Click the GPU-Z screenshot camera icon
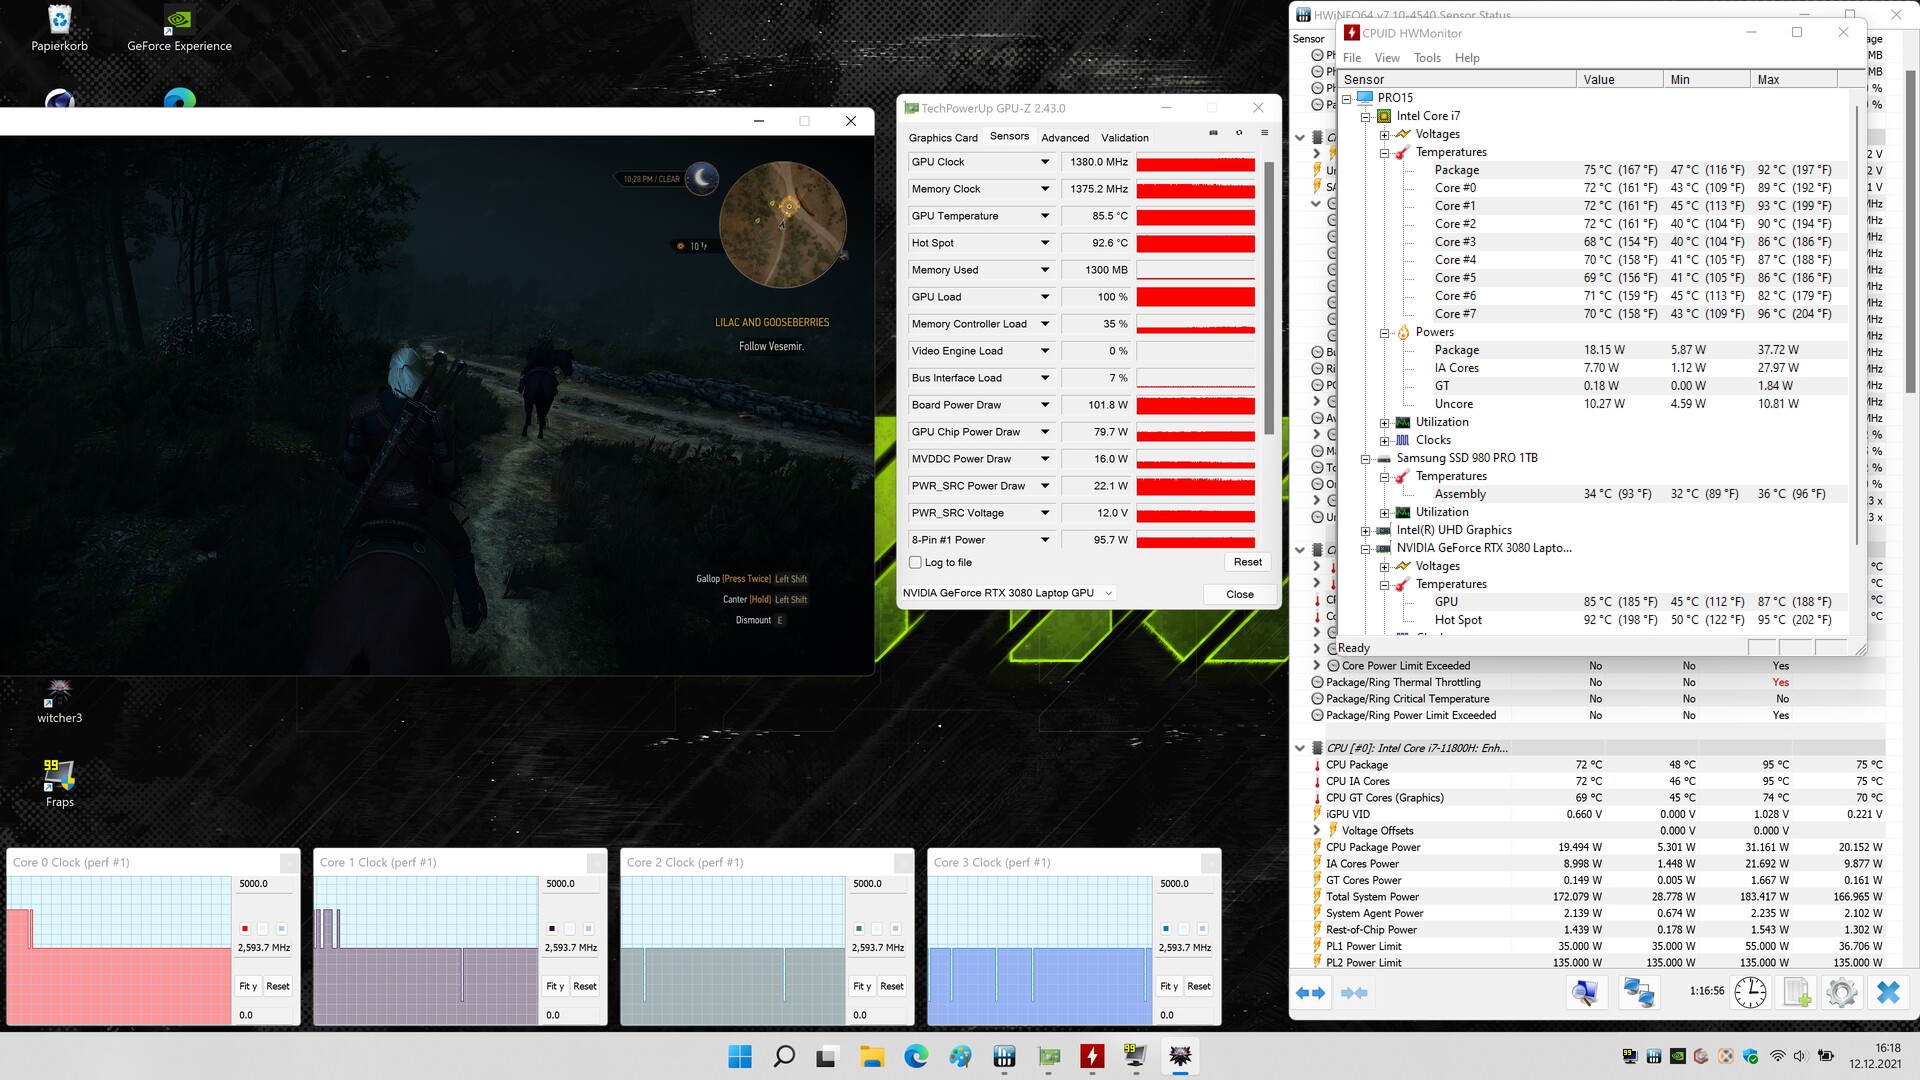This screenshot has width=1920, height=1080. coord(1213,133)
